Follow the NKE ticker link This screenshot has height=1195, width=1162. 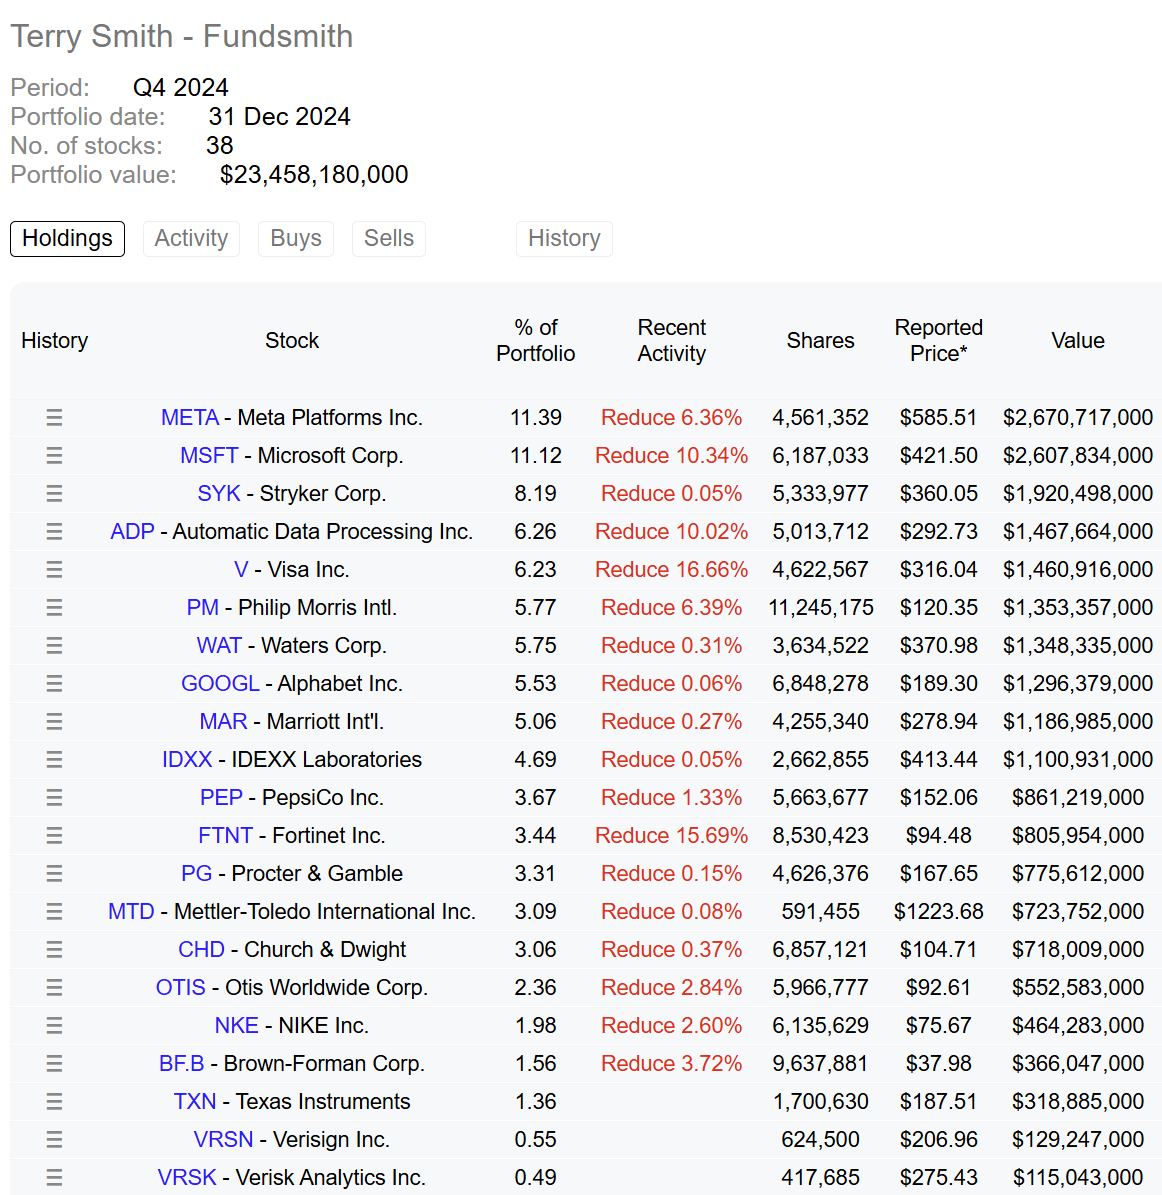[236, 1026]
